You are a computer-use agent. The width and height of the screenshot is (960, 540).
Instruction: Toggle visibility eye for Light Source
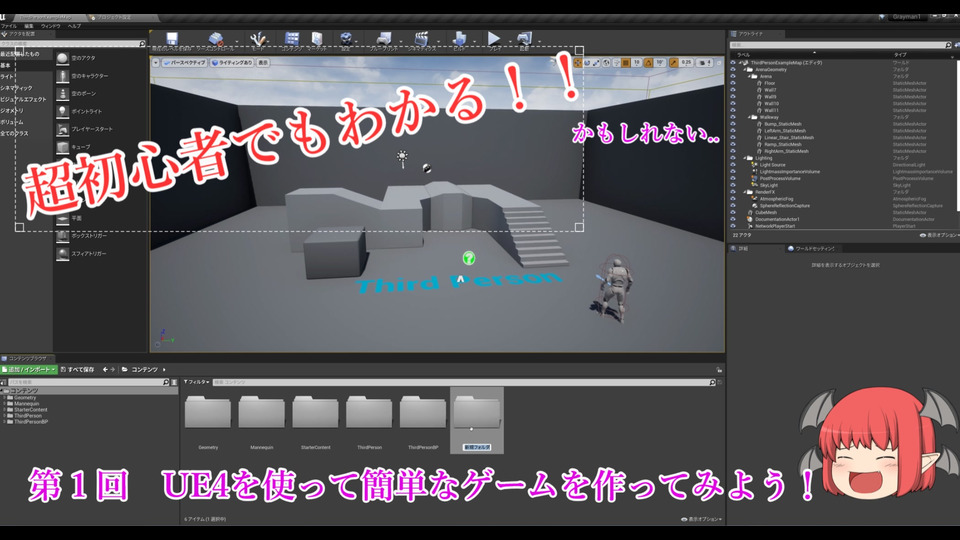[x=733, y=165]
